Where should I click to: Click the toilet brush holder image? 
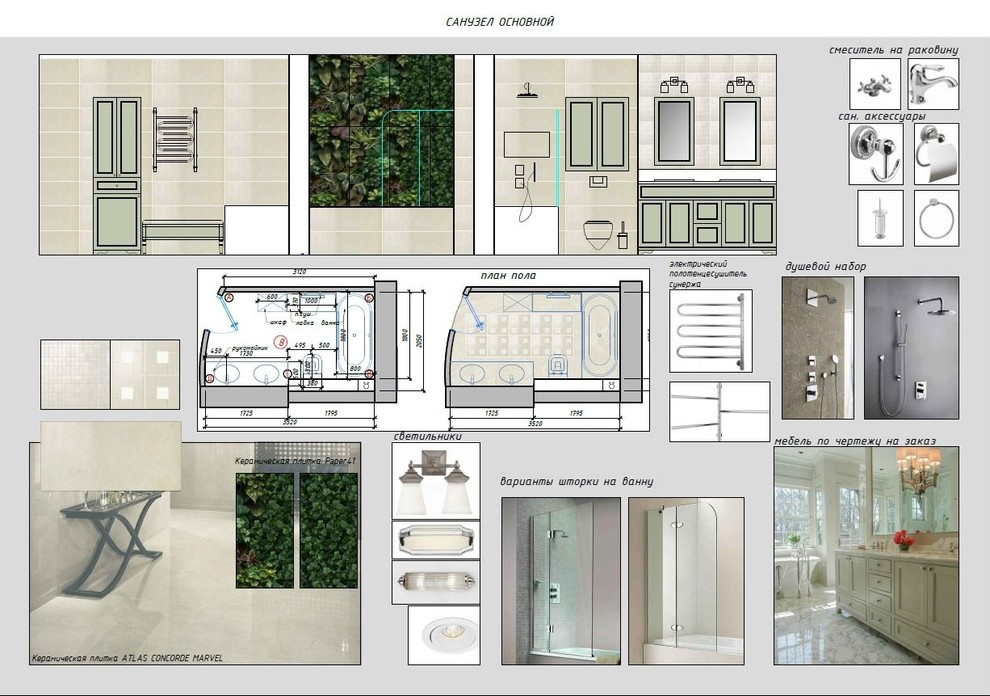[x=880, y=218]
